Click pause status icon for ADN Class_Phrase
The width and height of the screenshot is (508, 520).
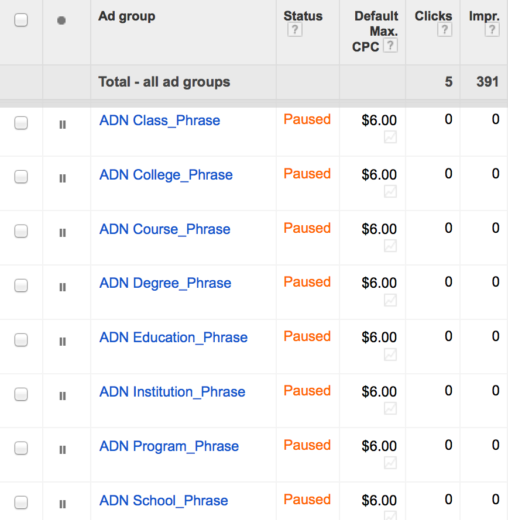point(62,125)
